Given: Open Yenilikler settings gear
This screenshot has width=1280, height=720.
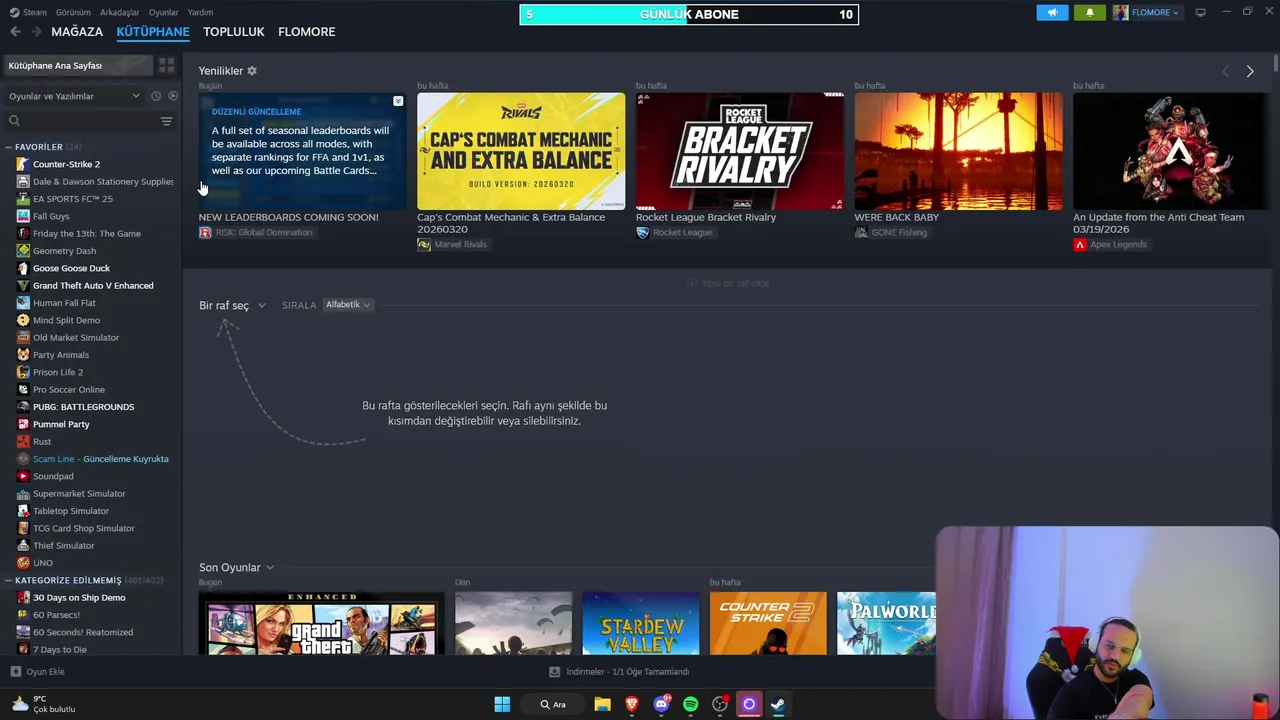Looking at the screenshot, I should 252,71.
